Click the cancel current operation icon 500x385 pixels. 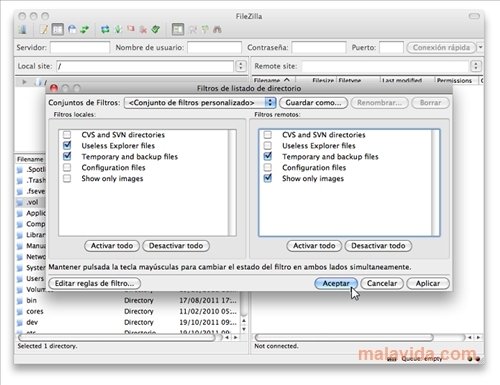131,29
